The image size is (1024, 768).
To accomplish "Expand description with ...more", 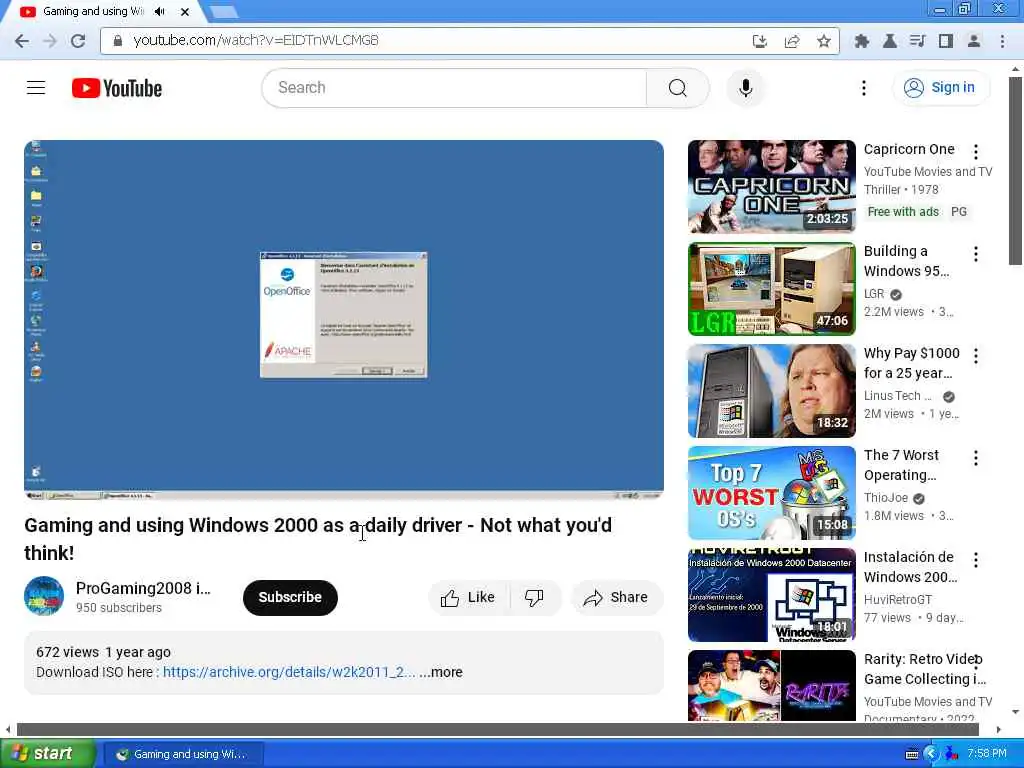I will [x=441, y=672].
